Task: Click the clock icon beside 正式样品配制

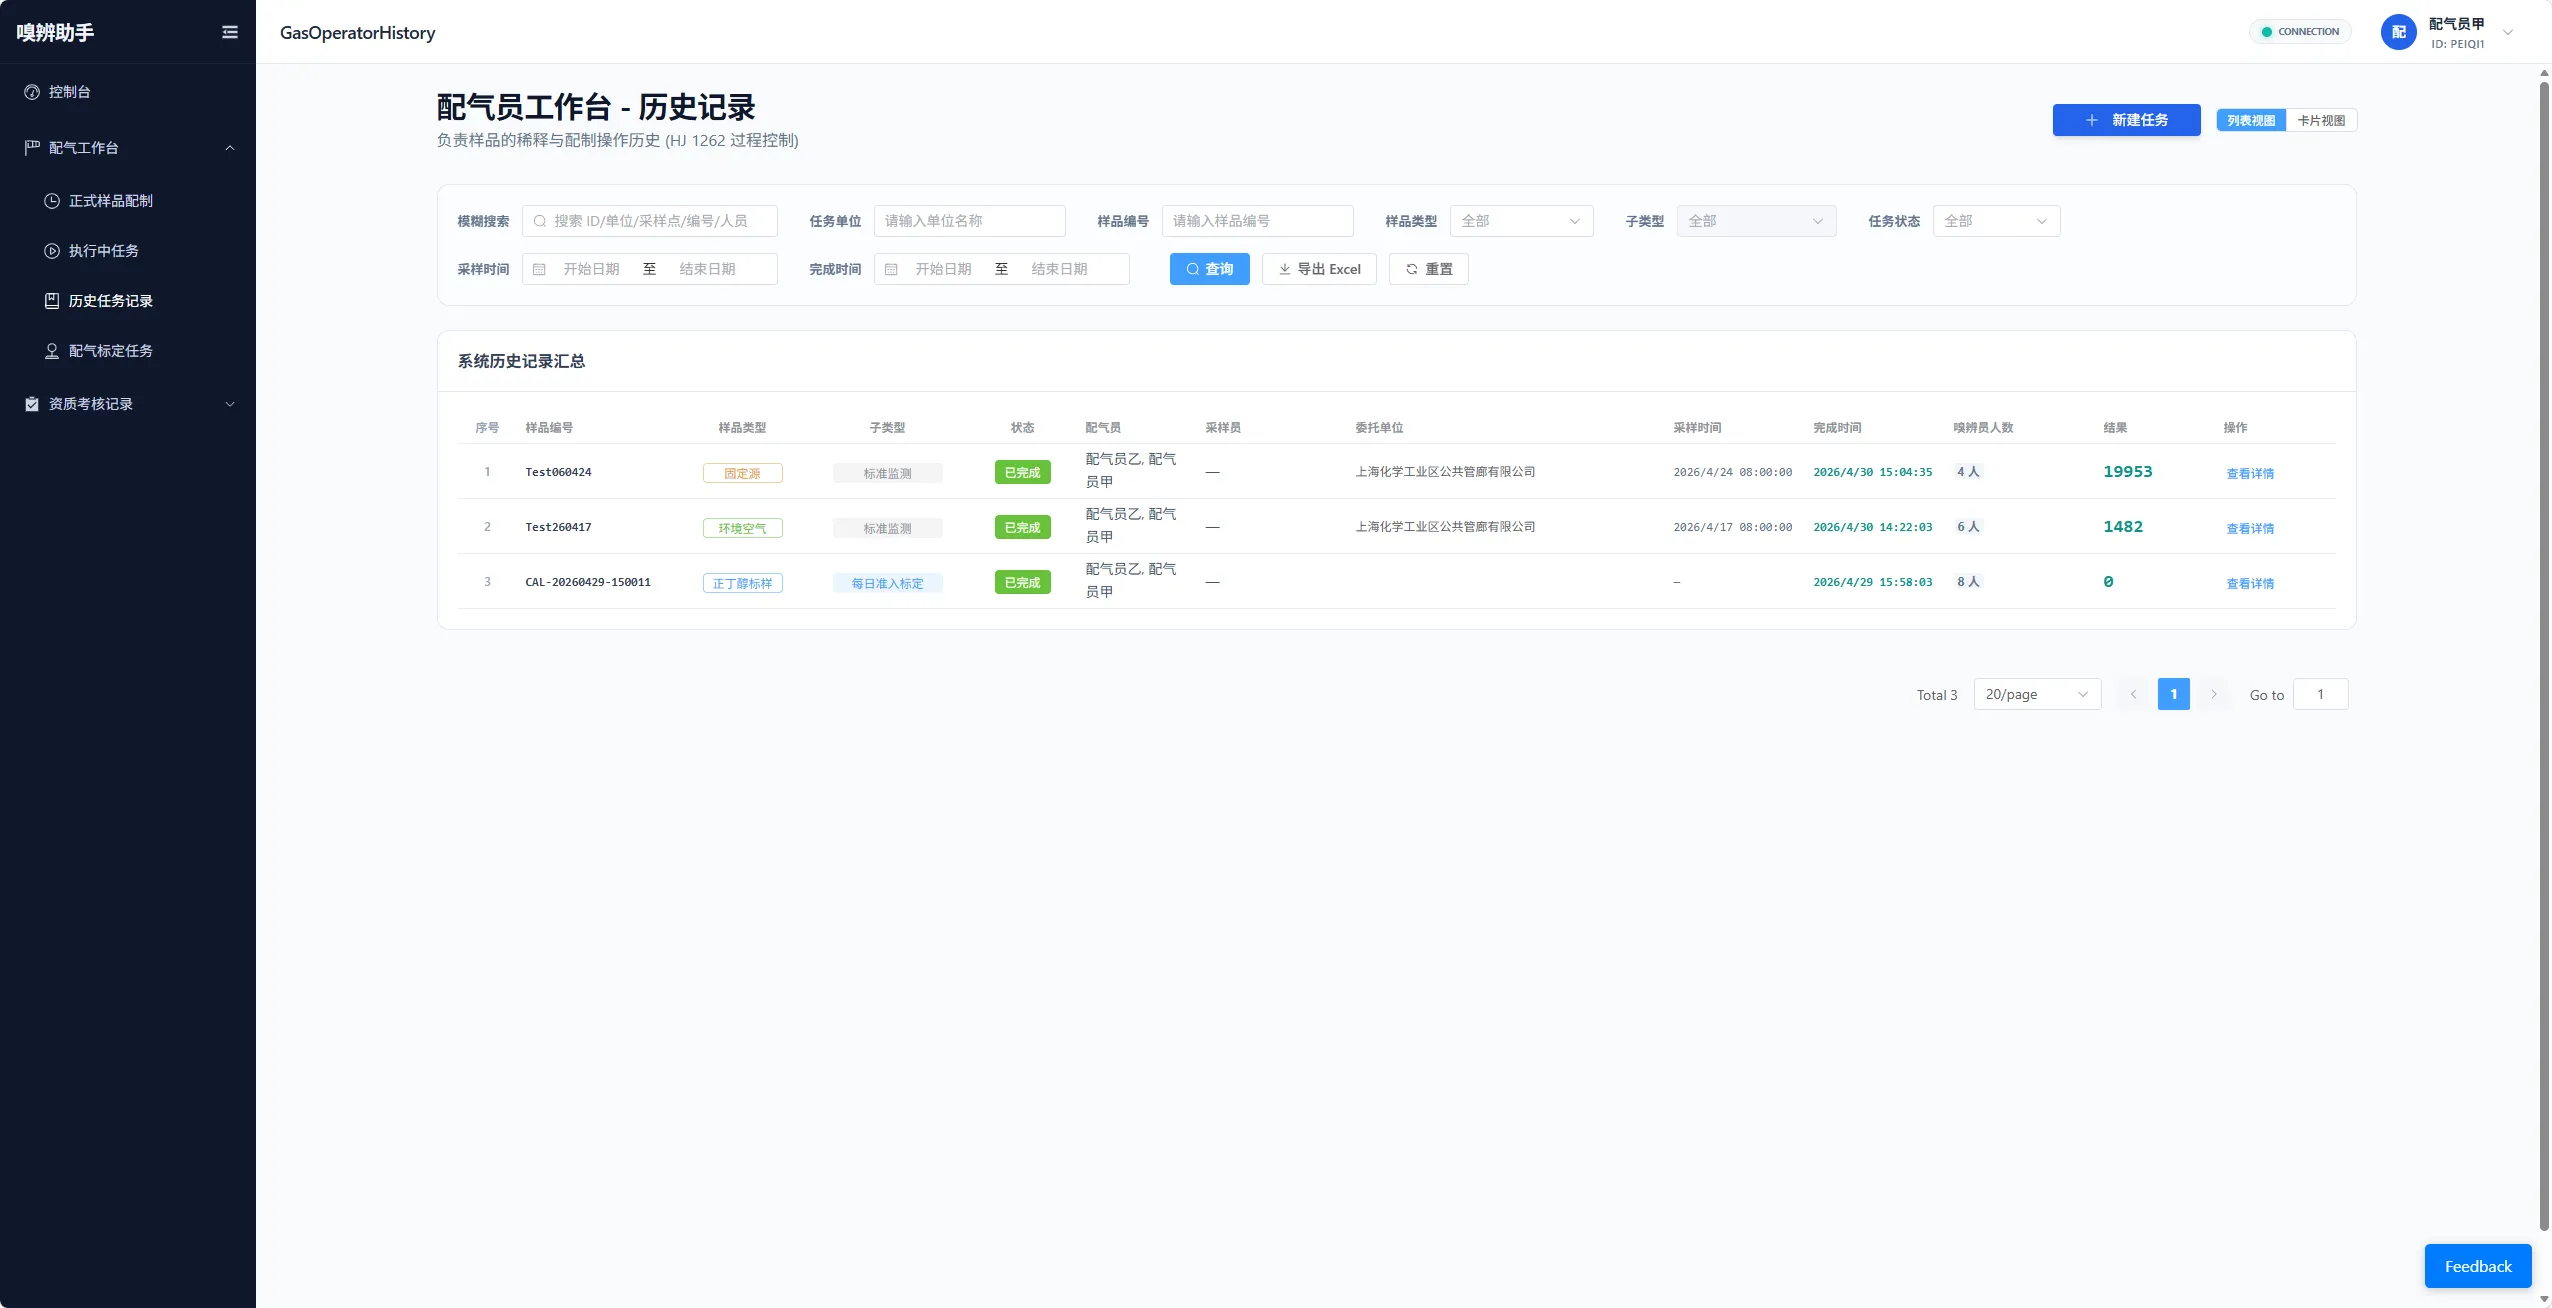Action: click(52, 201)
